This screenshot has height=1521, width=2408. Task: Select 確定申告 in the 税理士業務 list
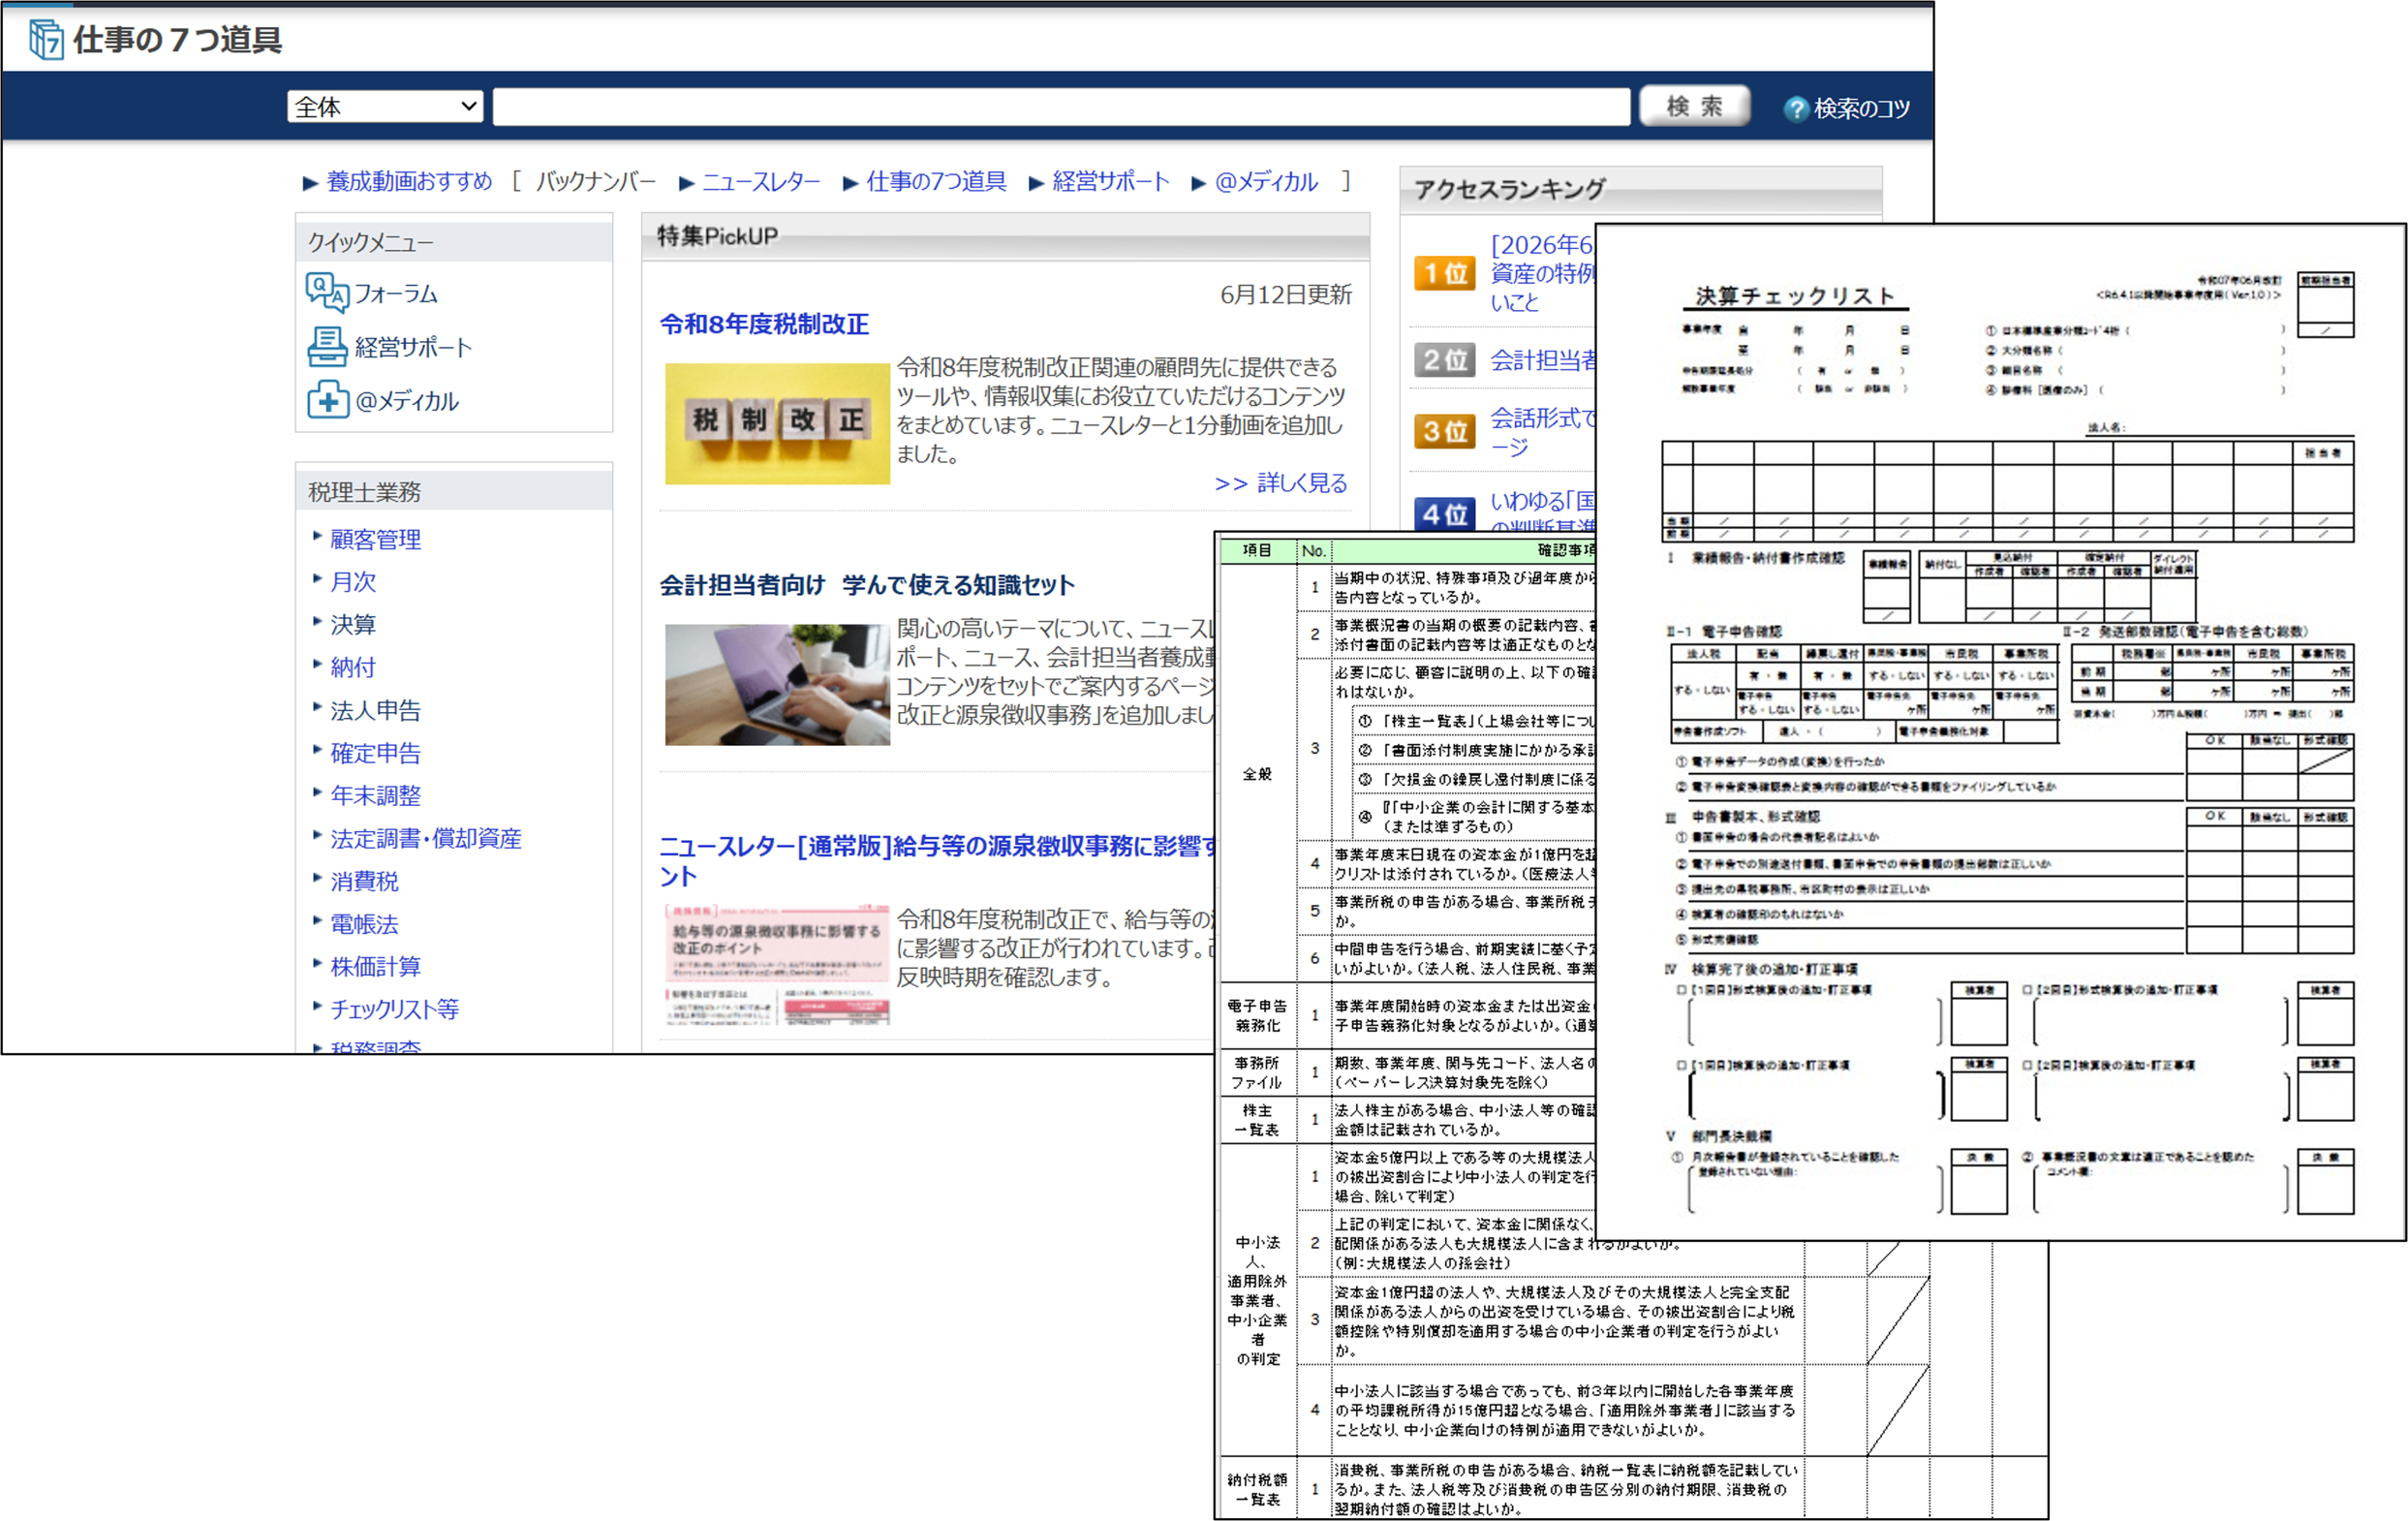[376, 753]
